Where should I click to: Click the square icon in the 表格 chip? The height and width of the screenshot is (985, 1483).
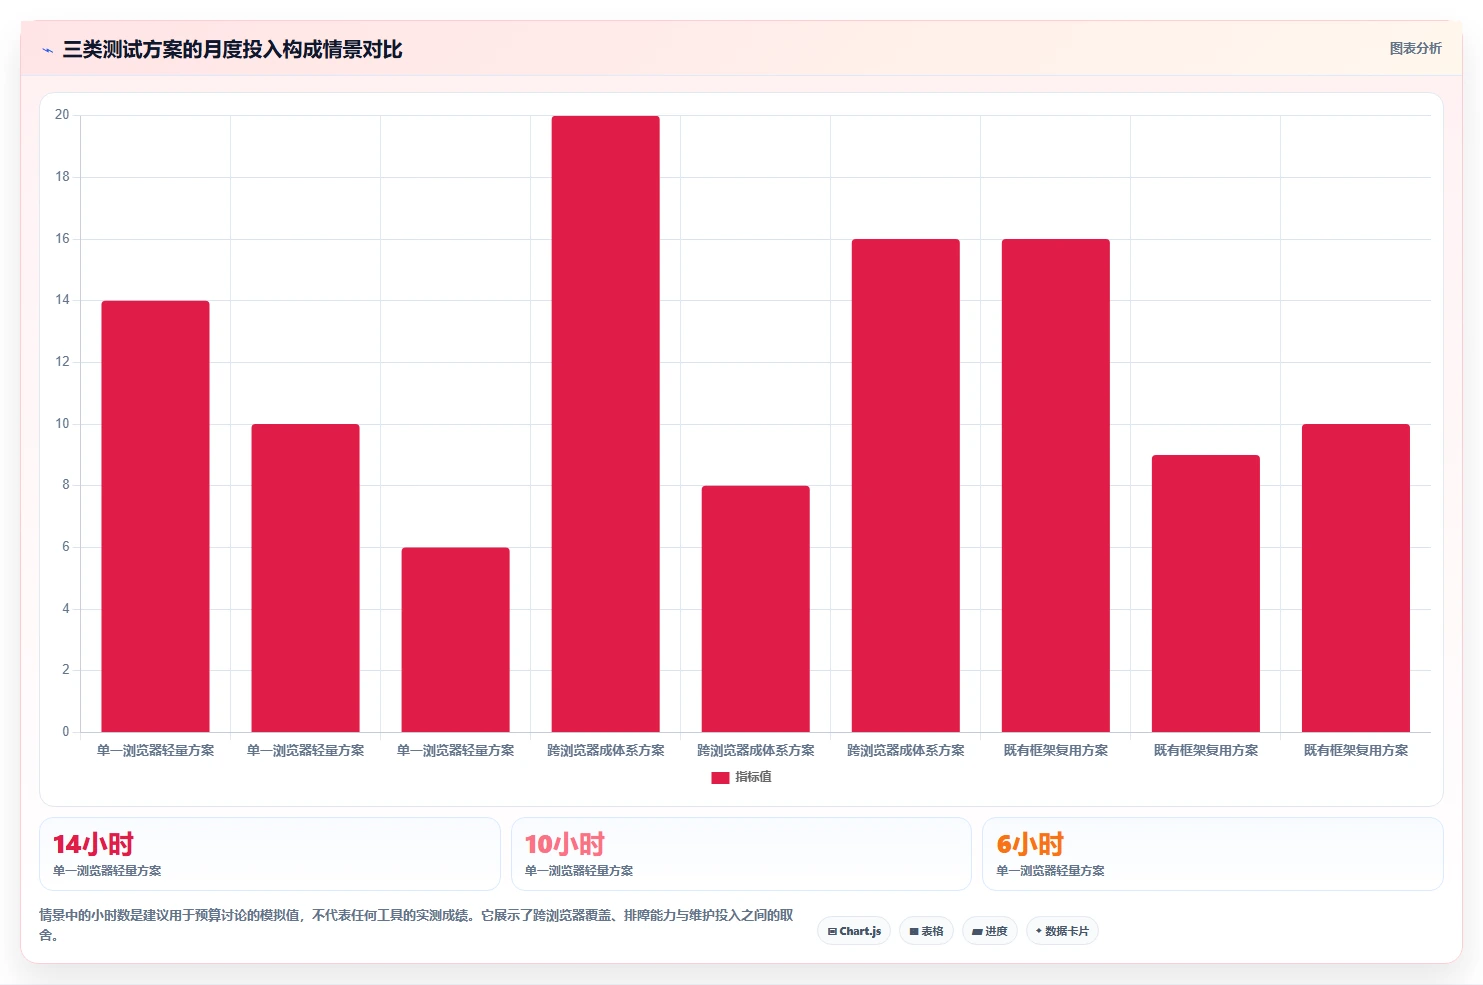point(914,931)
